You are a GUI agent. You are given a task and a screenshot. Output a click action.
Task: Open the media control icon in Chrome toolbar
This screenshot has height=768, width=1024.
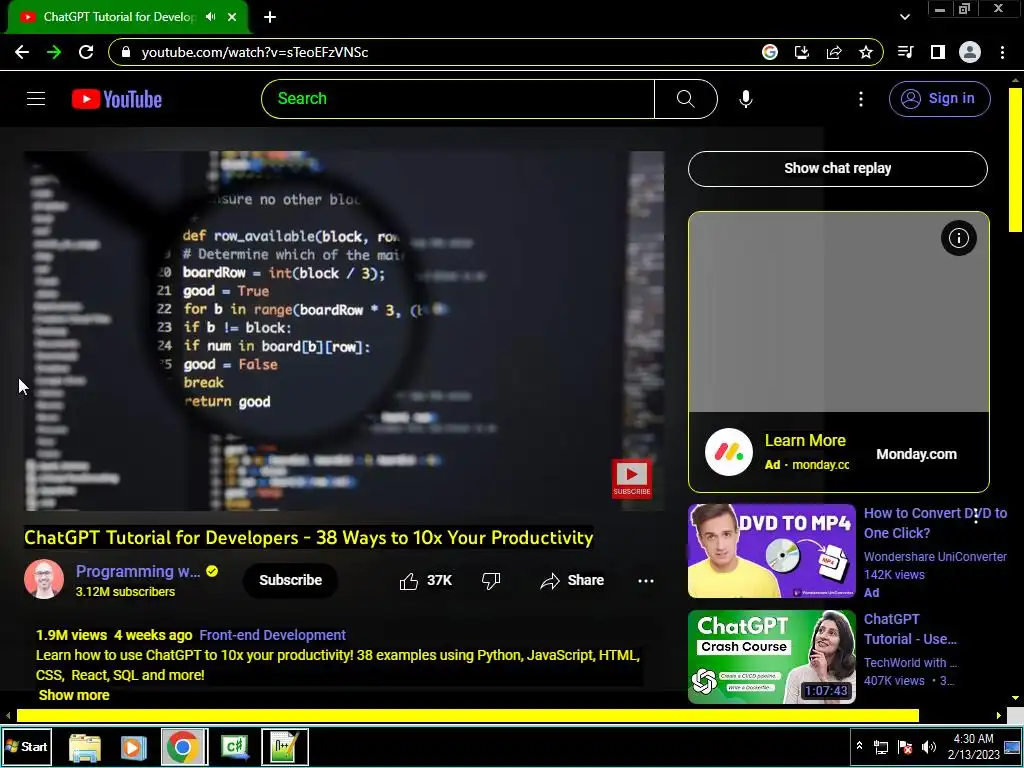pyautogui.click(x=906, y=52)
